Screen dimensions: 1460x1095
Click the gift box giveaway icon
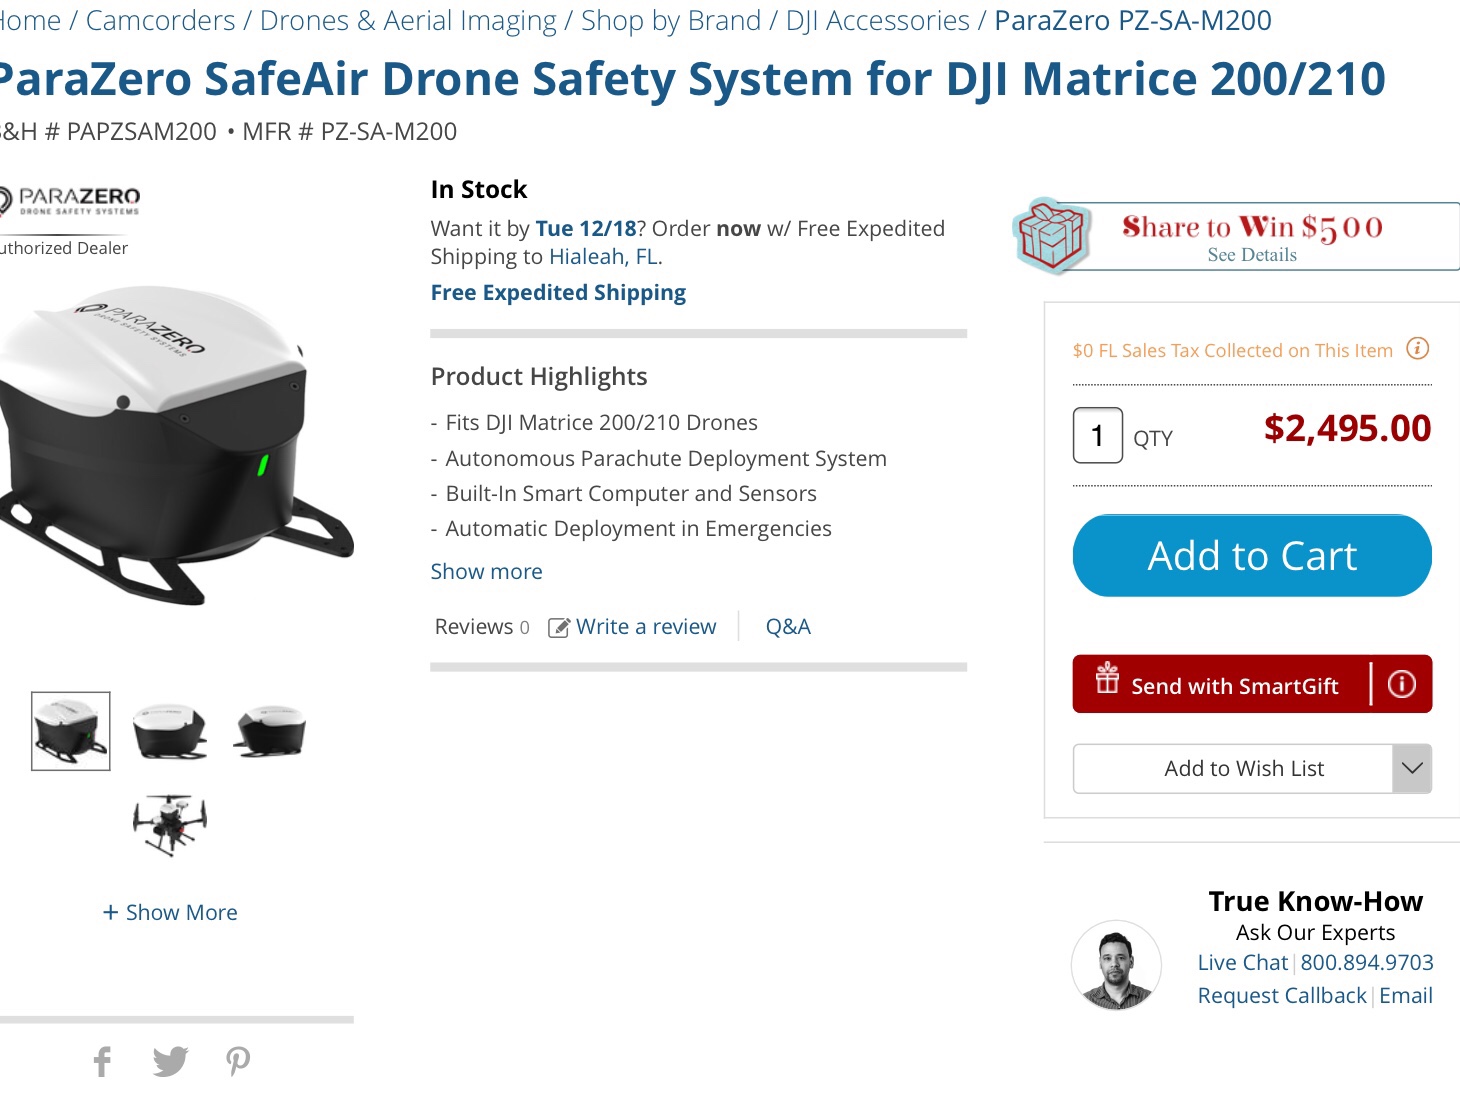click(1050, 235)
